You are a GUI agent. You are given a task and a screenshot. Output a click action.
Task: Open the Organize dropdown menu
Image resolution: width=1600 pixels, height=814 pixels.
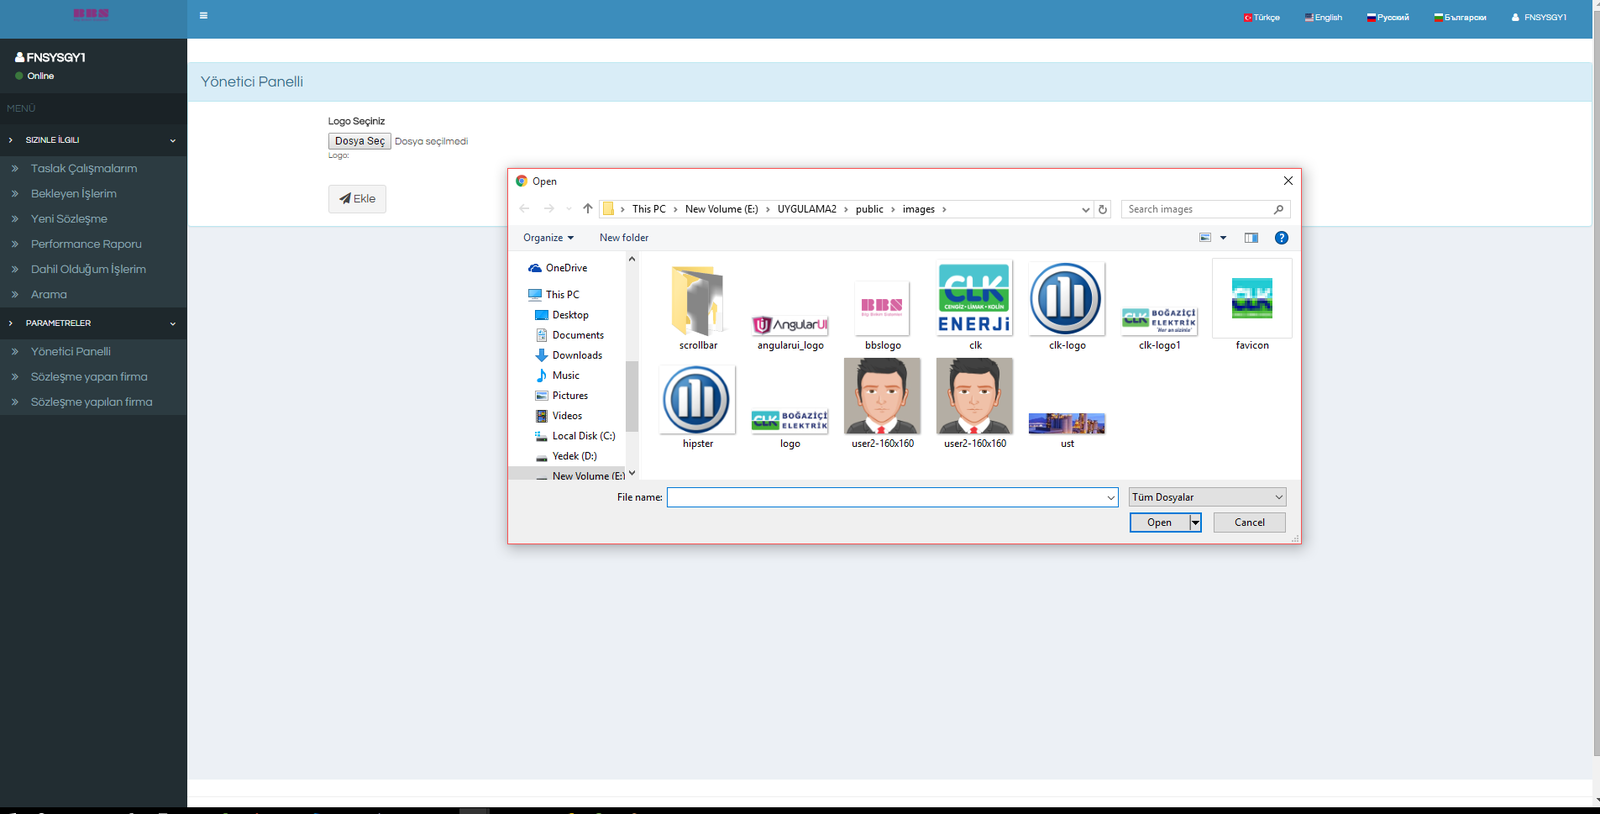548,238
